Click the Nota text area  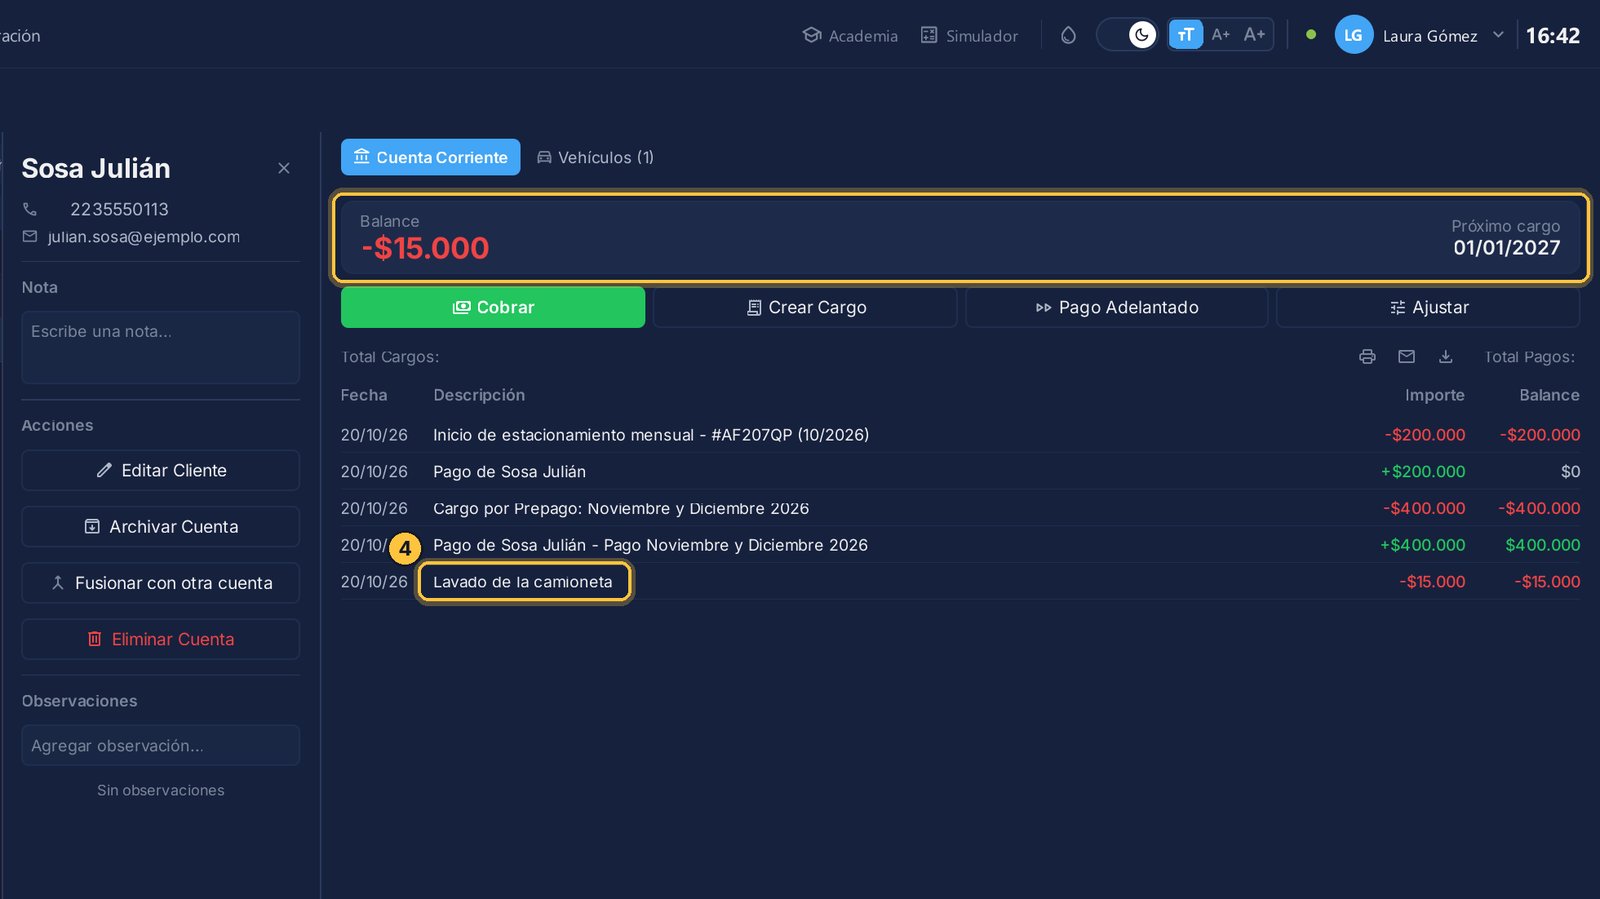click(161, 347)
